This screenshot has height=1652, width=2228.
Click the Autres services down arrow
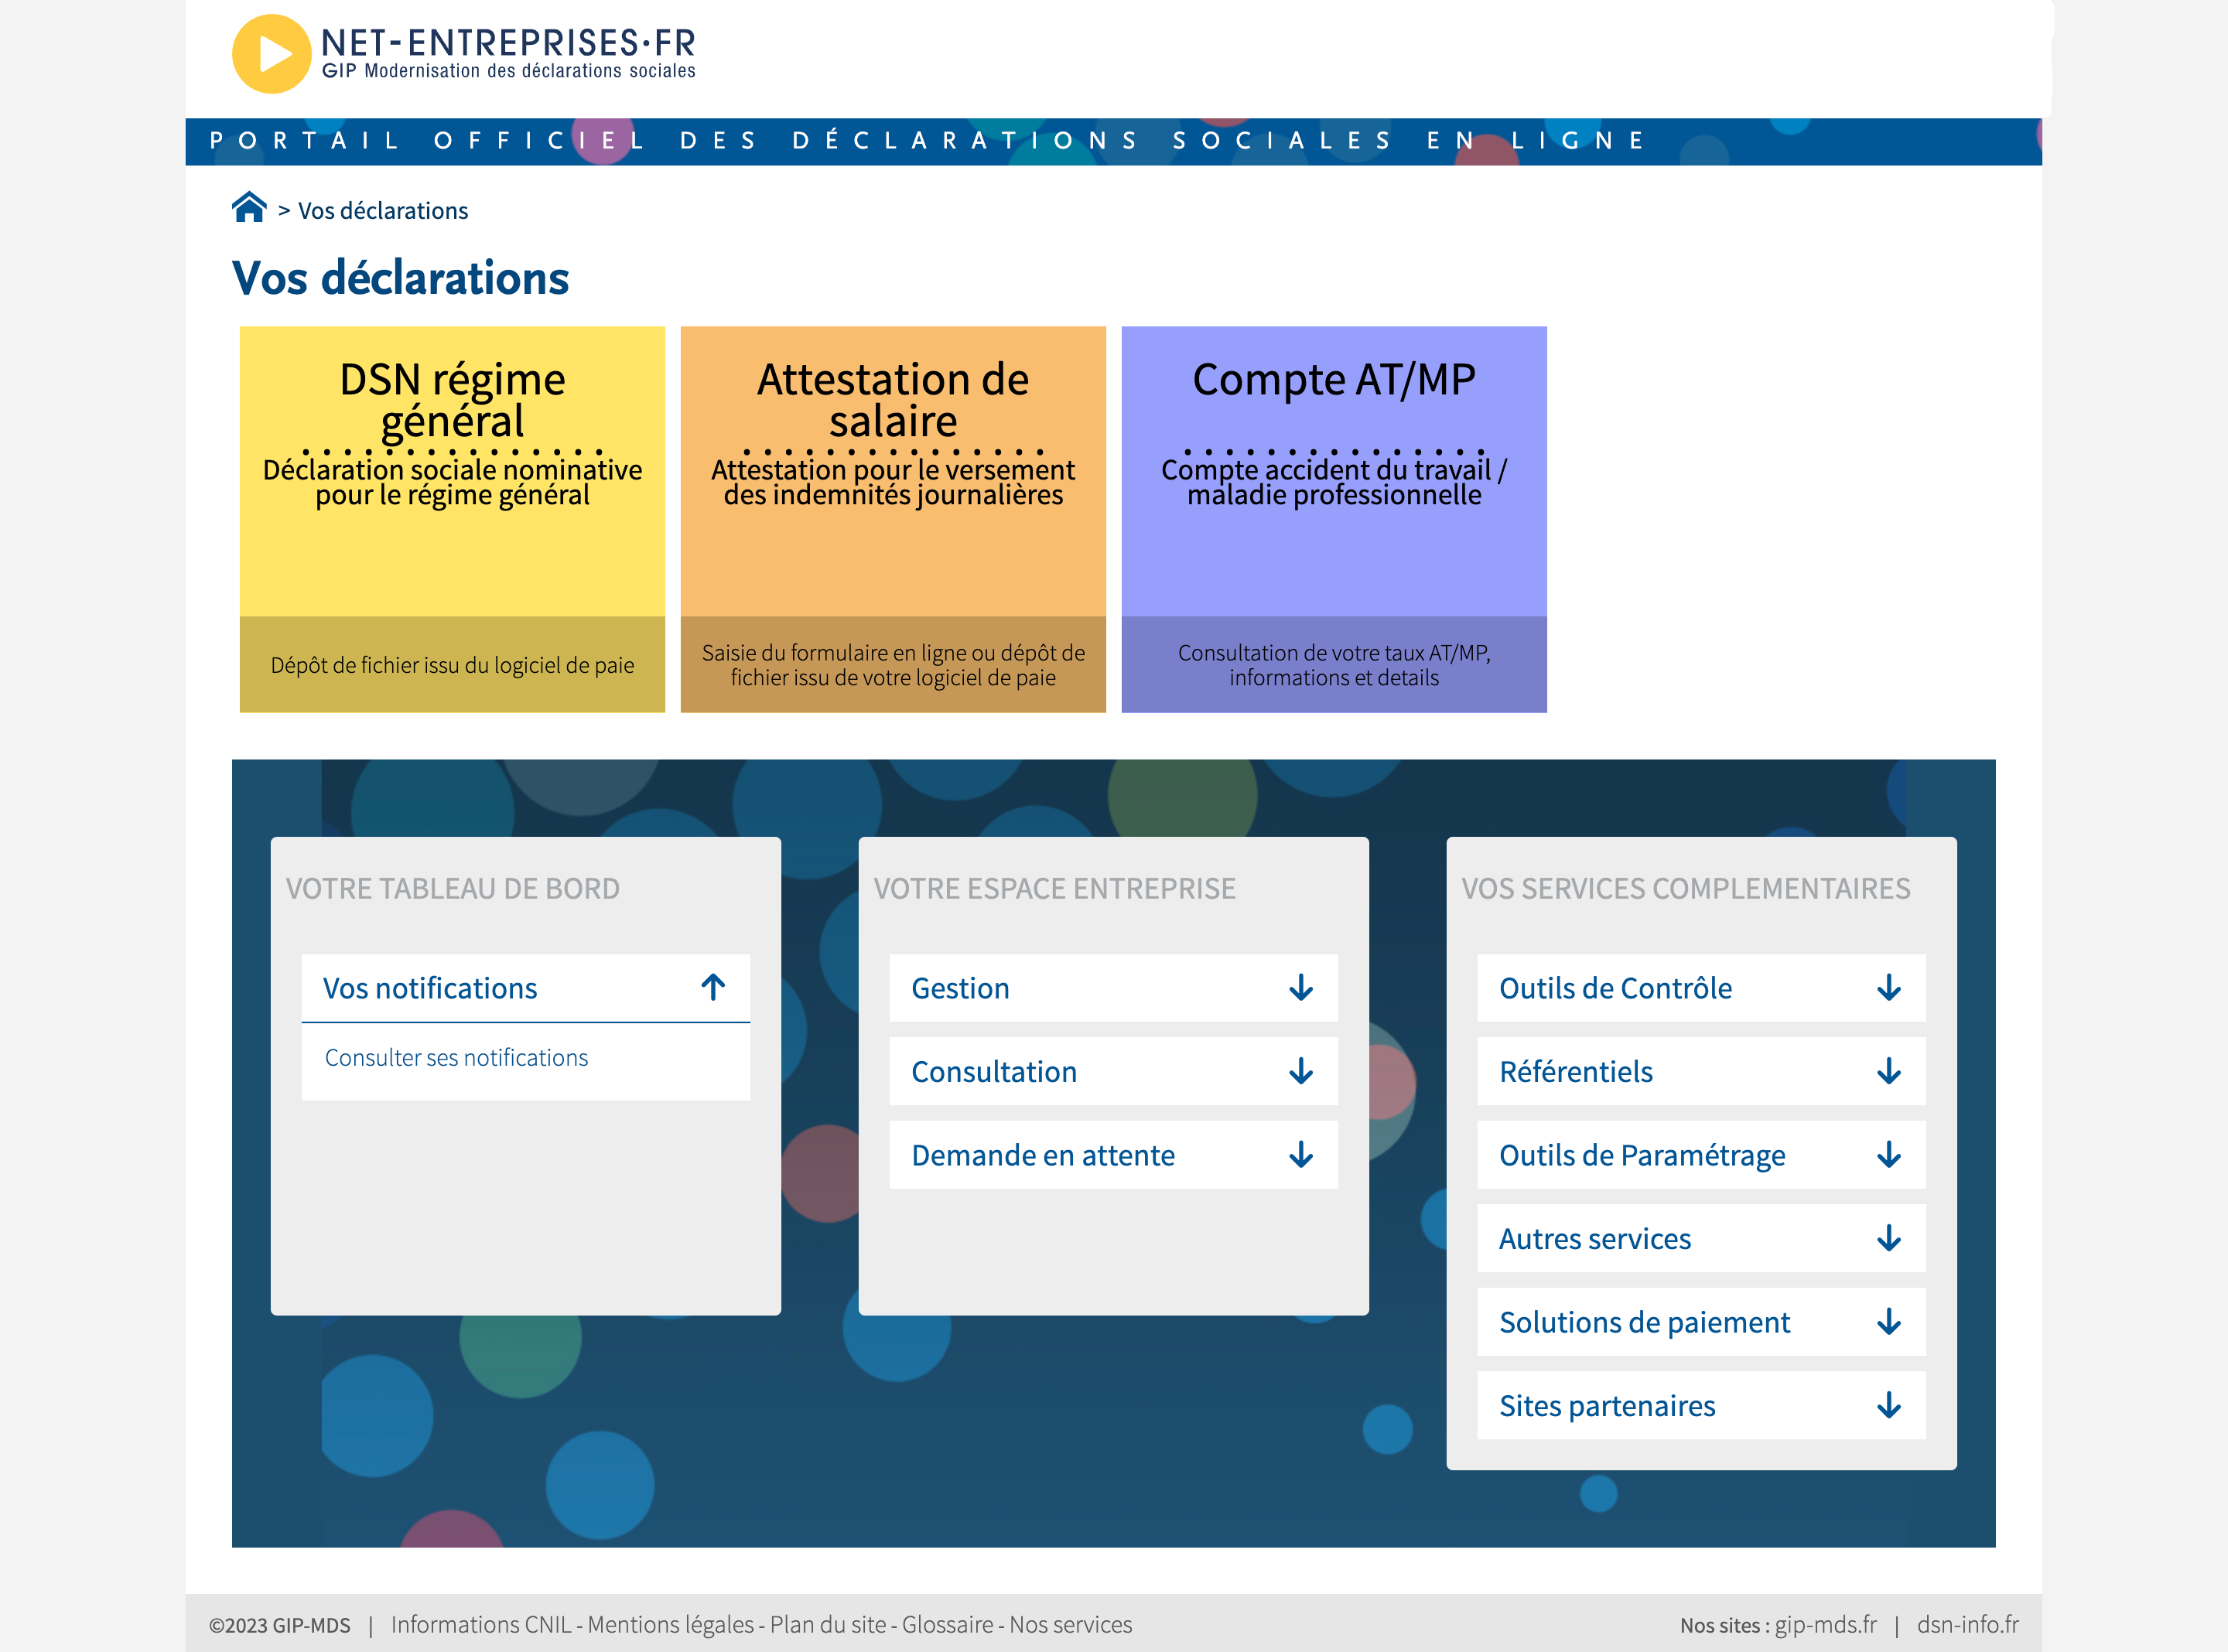click(x=1889, y=1239)
